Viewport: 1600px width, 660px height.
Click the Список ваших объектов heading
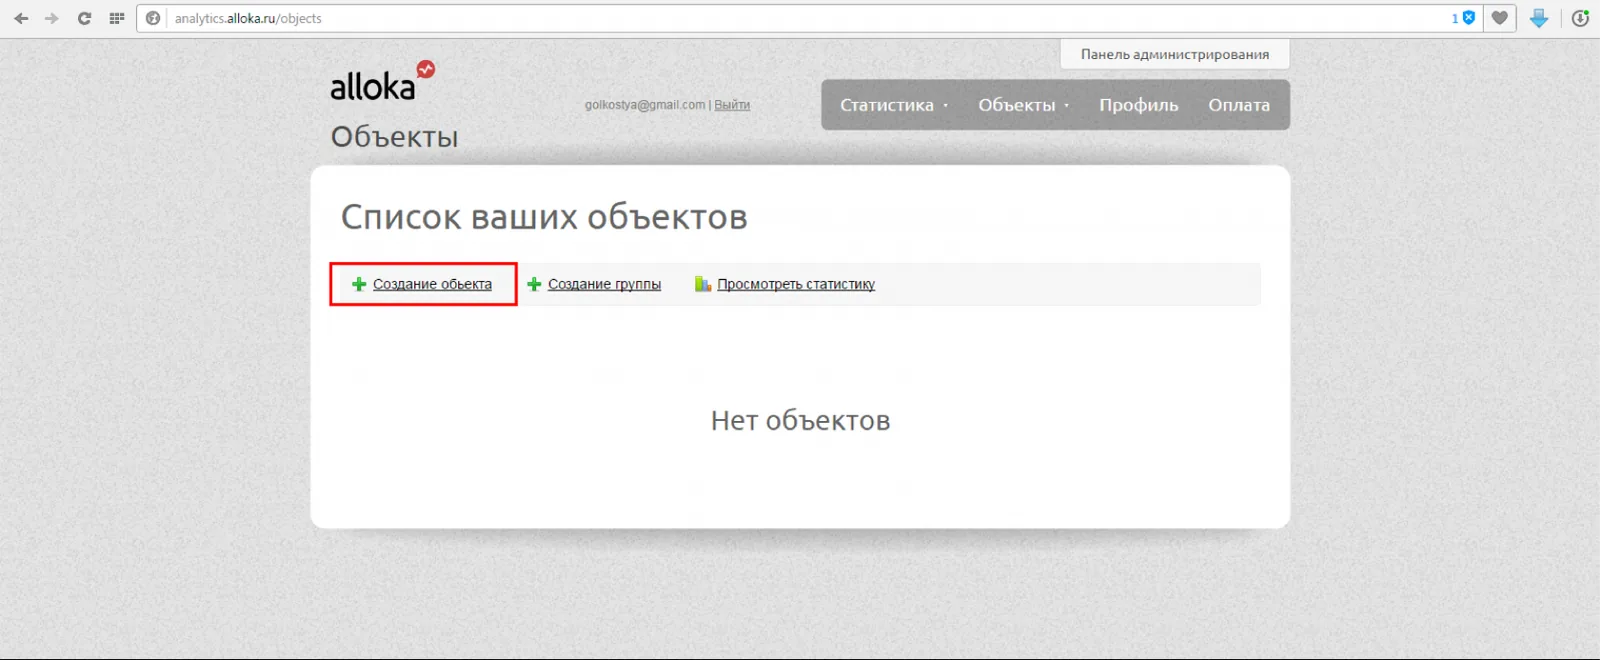point(544,217)
